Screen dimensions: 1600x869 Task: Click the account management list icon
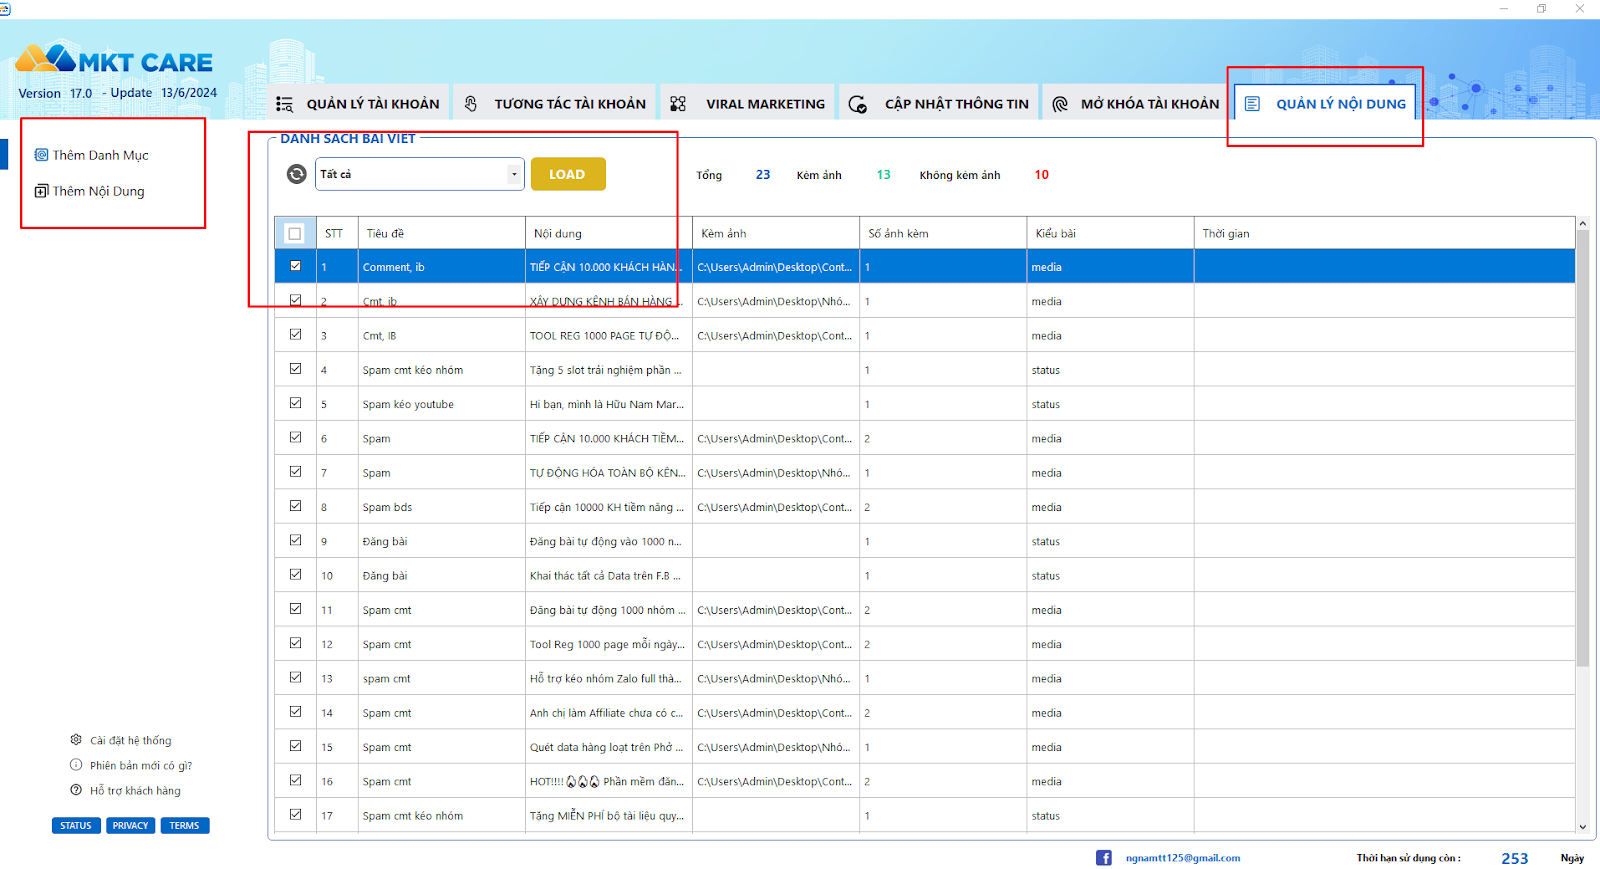pyautogui.click(x=285, y=104)
